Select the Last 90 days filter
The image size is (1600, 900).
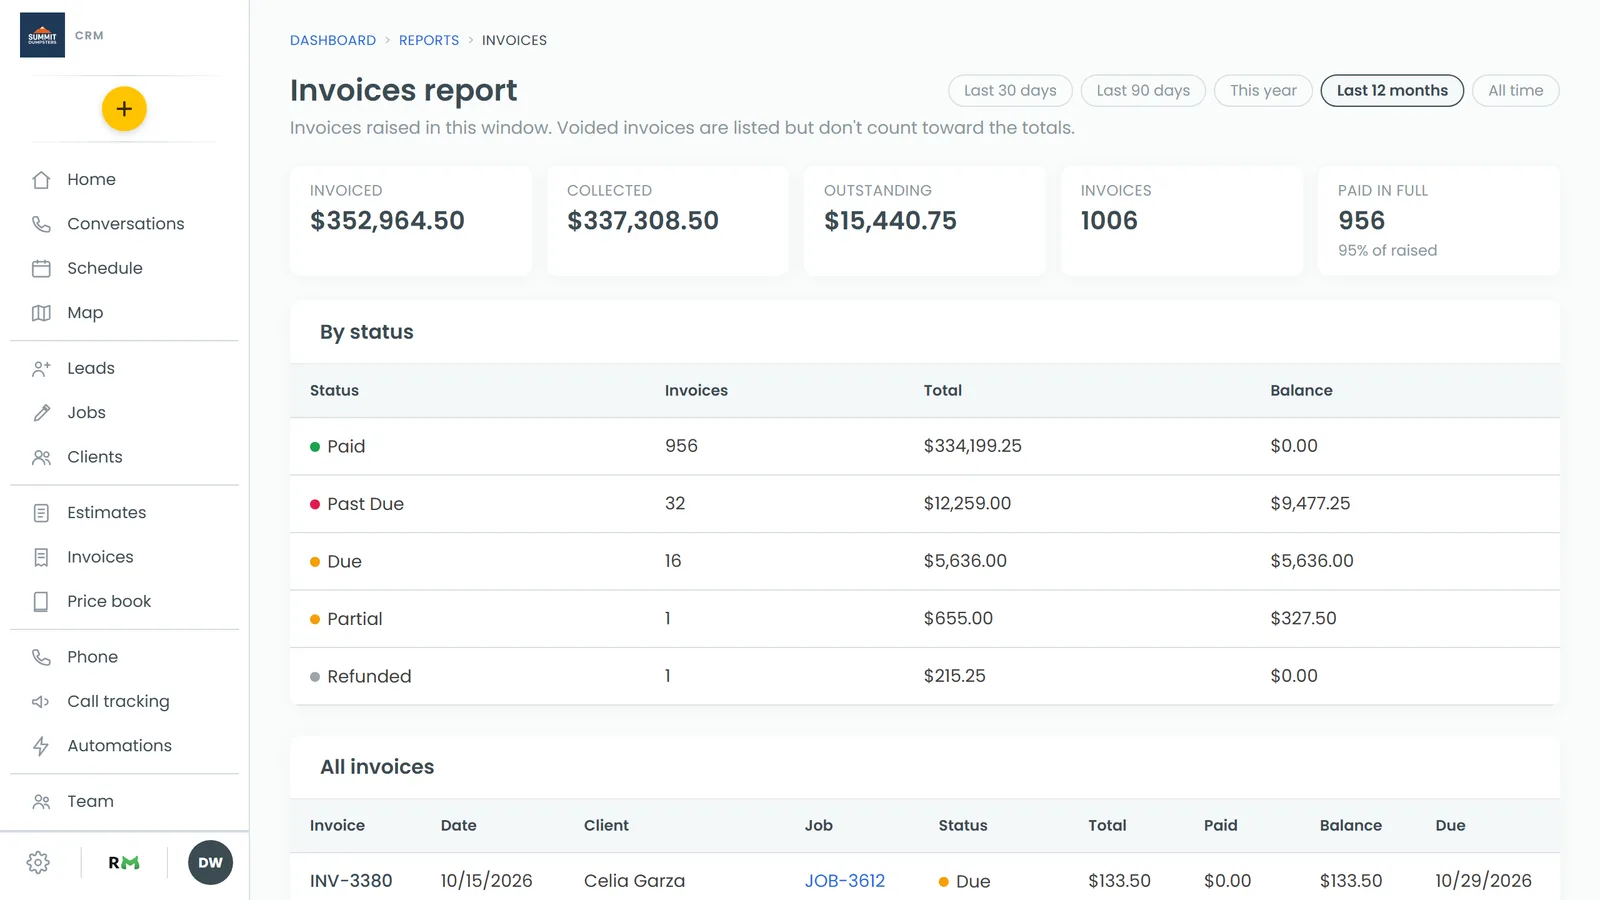1143,91
